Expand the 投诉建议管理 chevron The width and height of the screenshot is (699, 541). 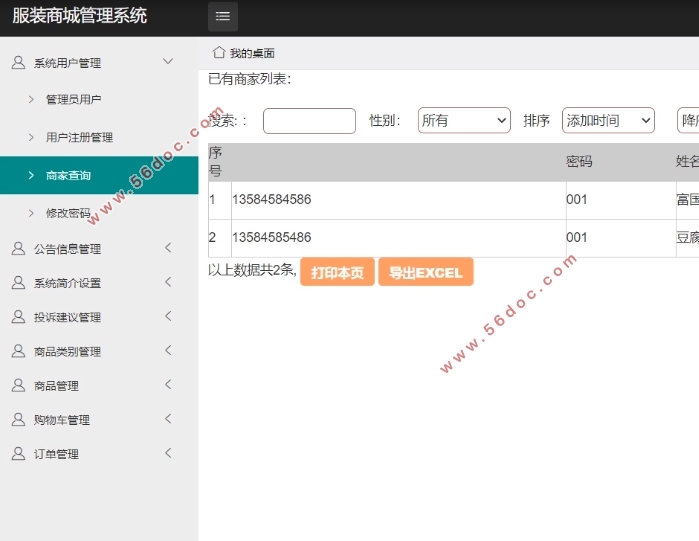pyautogui.click(x=168, y=316)
